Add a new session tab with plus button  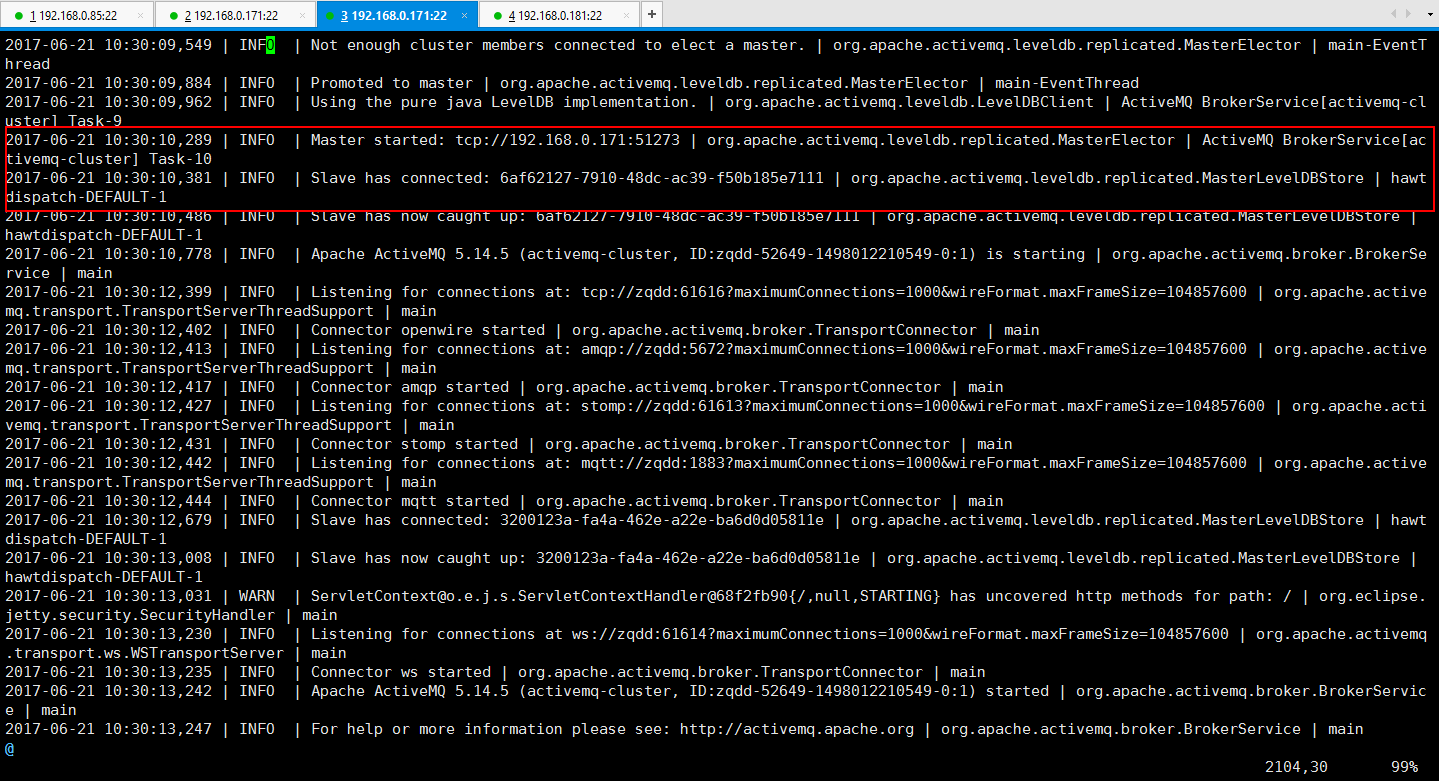click(x=651, y=14)
